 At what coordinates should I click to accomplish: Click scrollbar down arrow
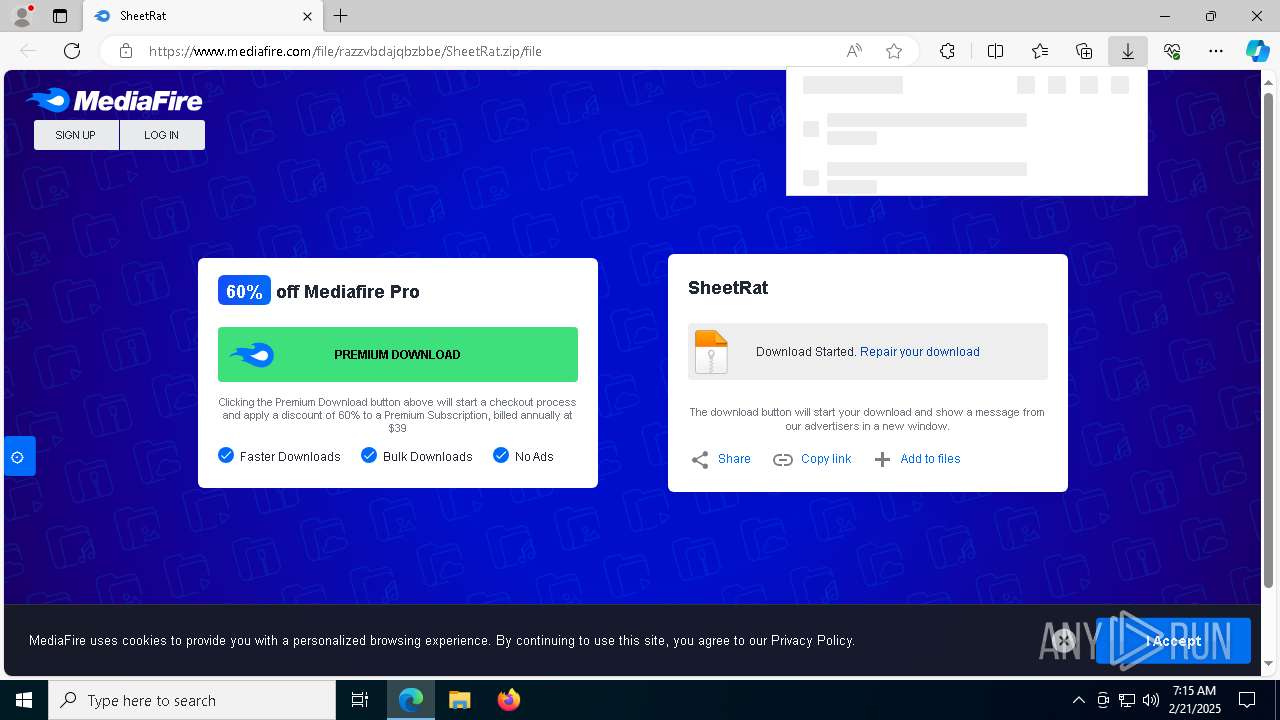click(x=1269, y=663)
